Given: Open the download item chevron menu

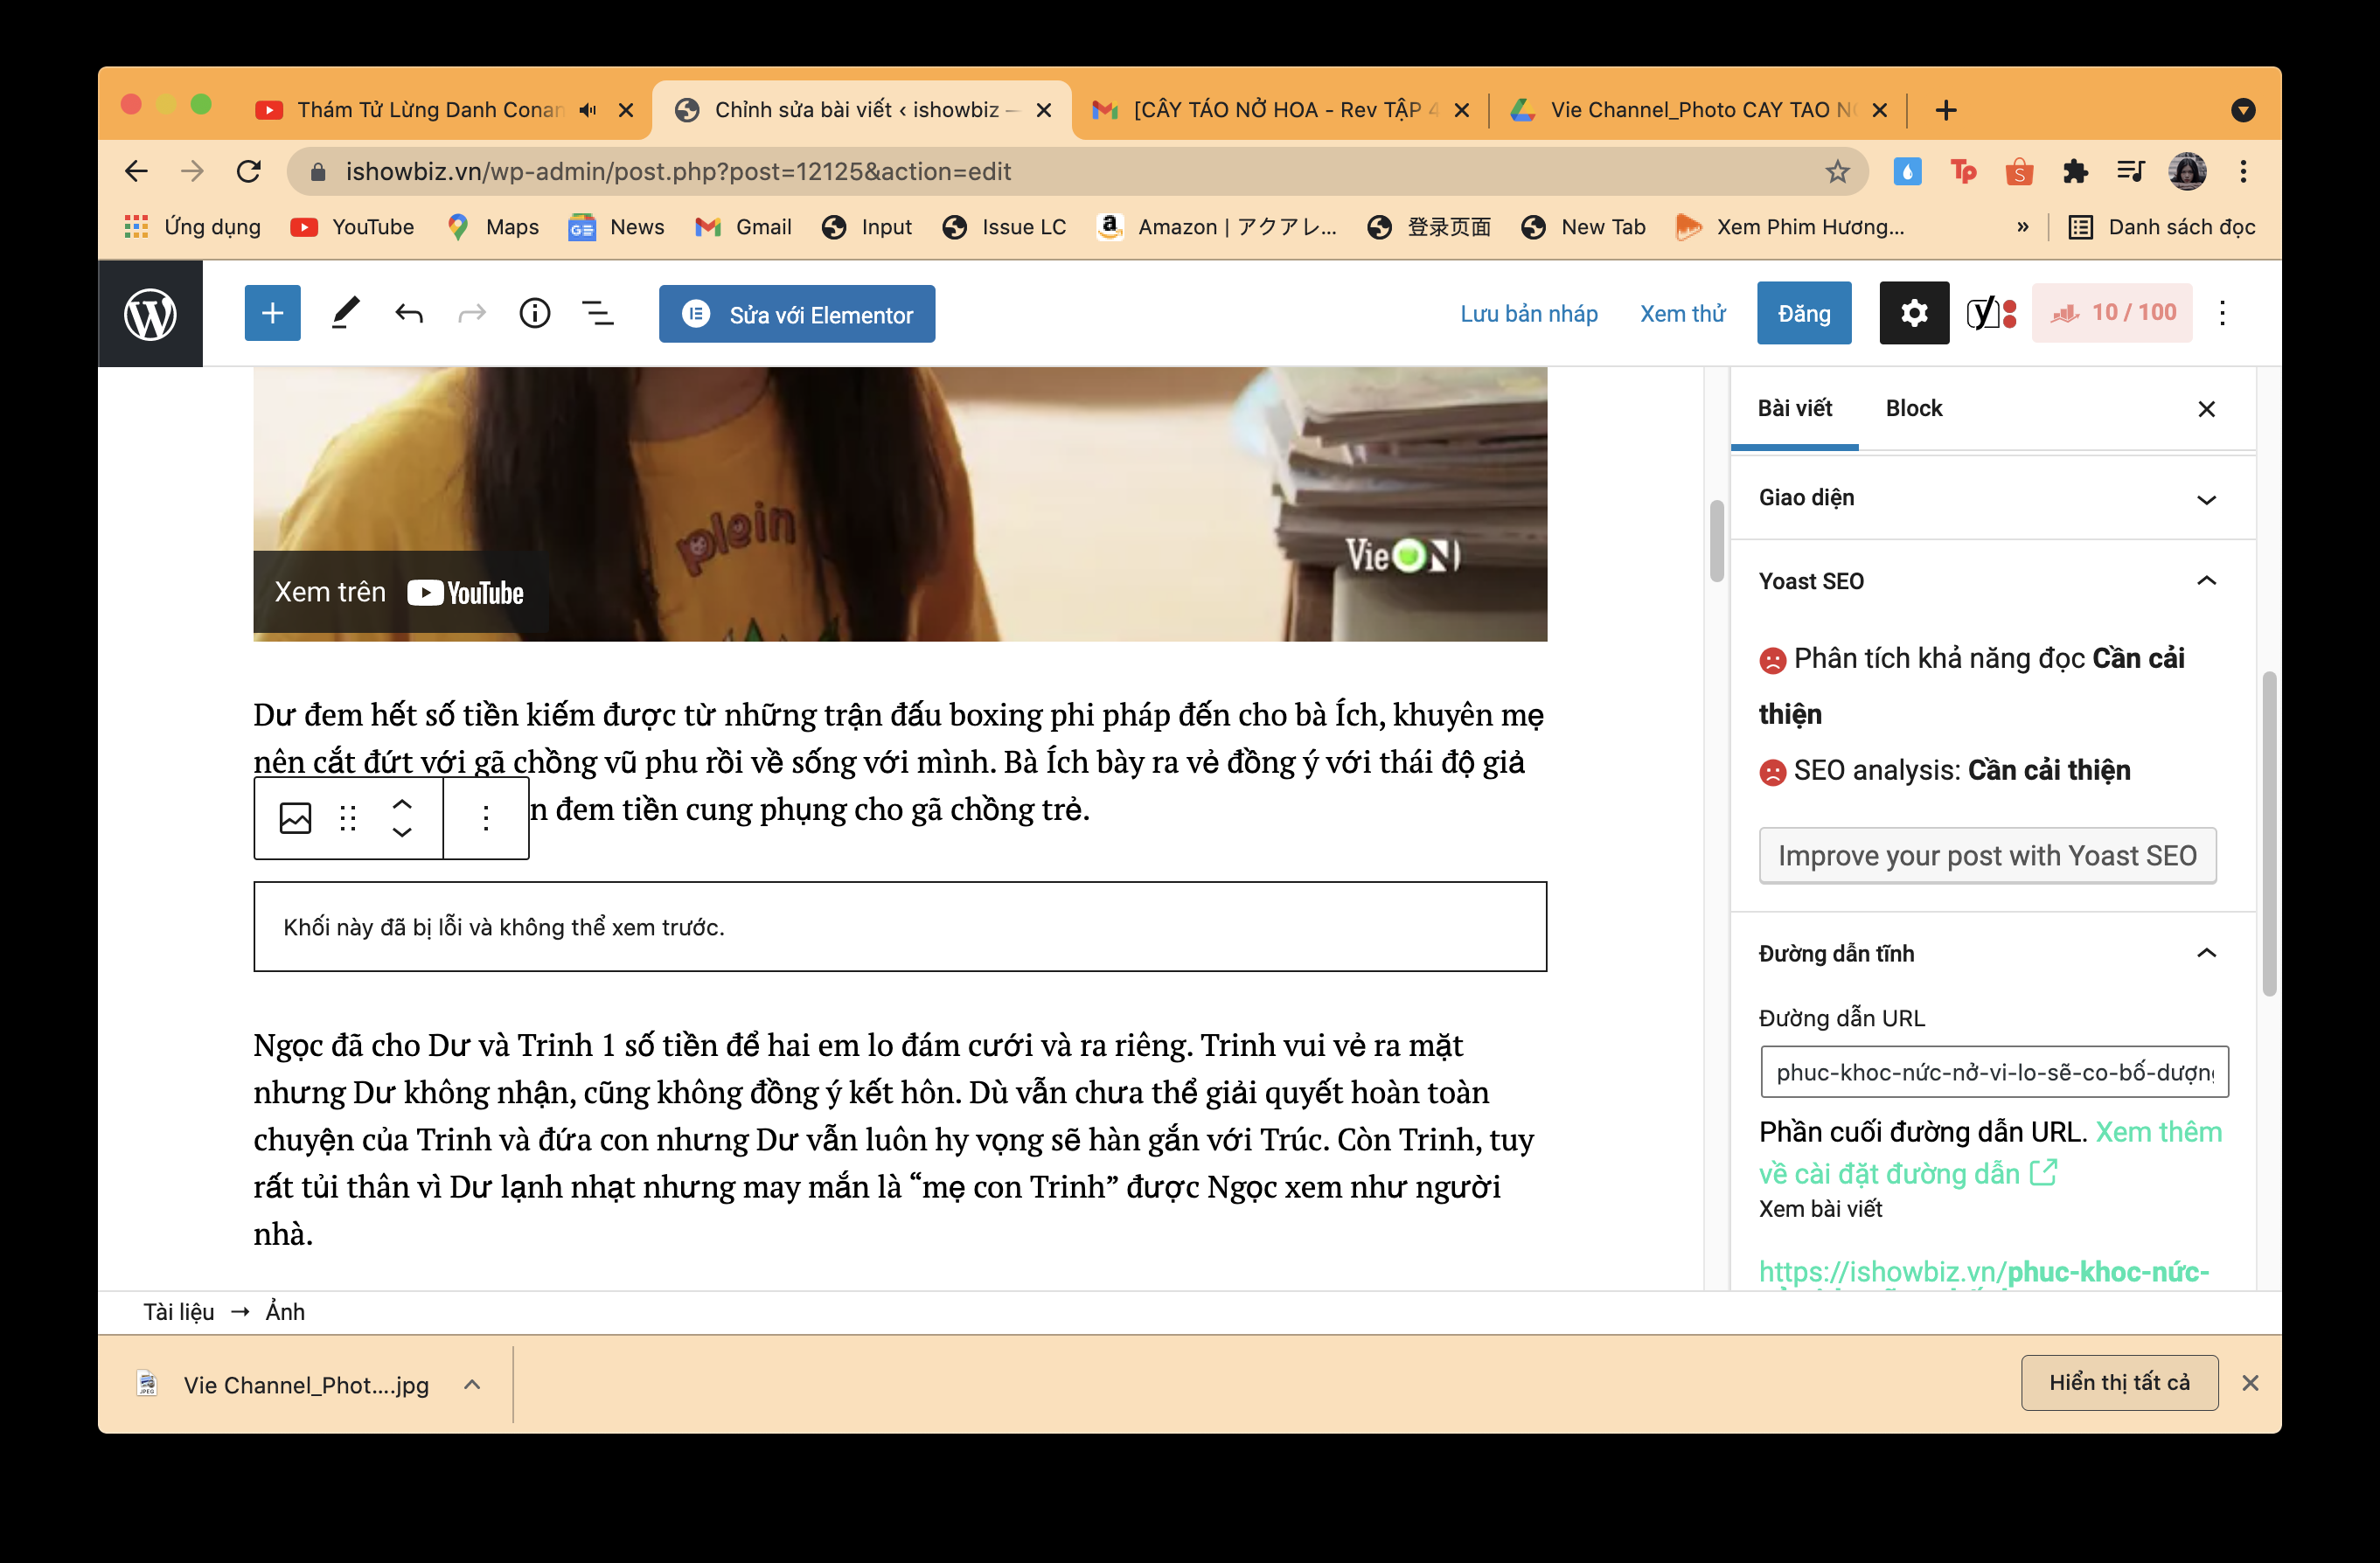Looking at the screenshot, I should point(472,1384).
